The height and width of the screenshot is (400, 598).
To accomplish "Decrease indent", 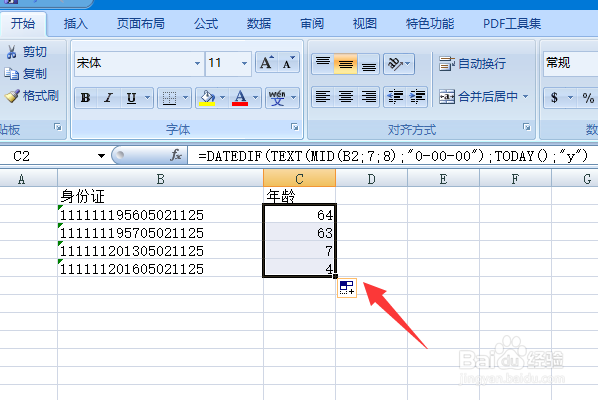I will [395, 97].
